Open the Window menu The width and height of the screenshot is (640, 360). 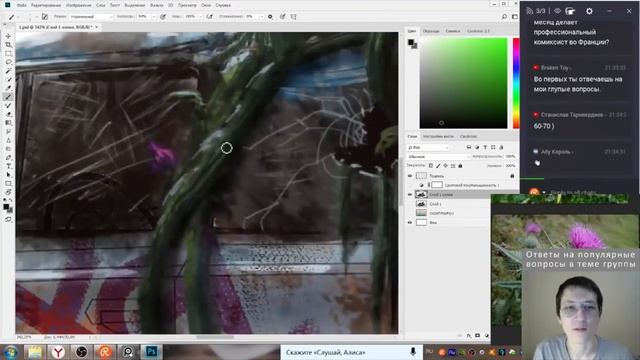206,5
